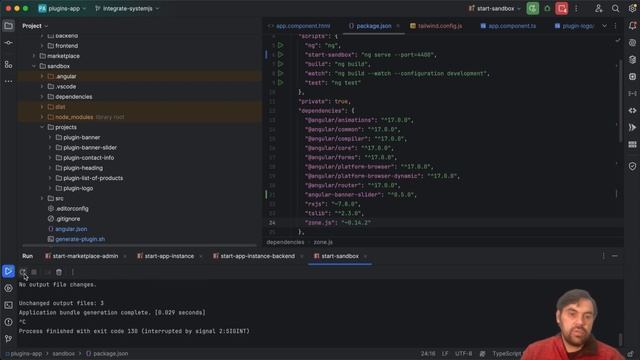Click the UTF-8 encoding status bar item
Viewport: 640px width, 360px height.
coord(463,353)
